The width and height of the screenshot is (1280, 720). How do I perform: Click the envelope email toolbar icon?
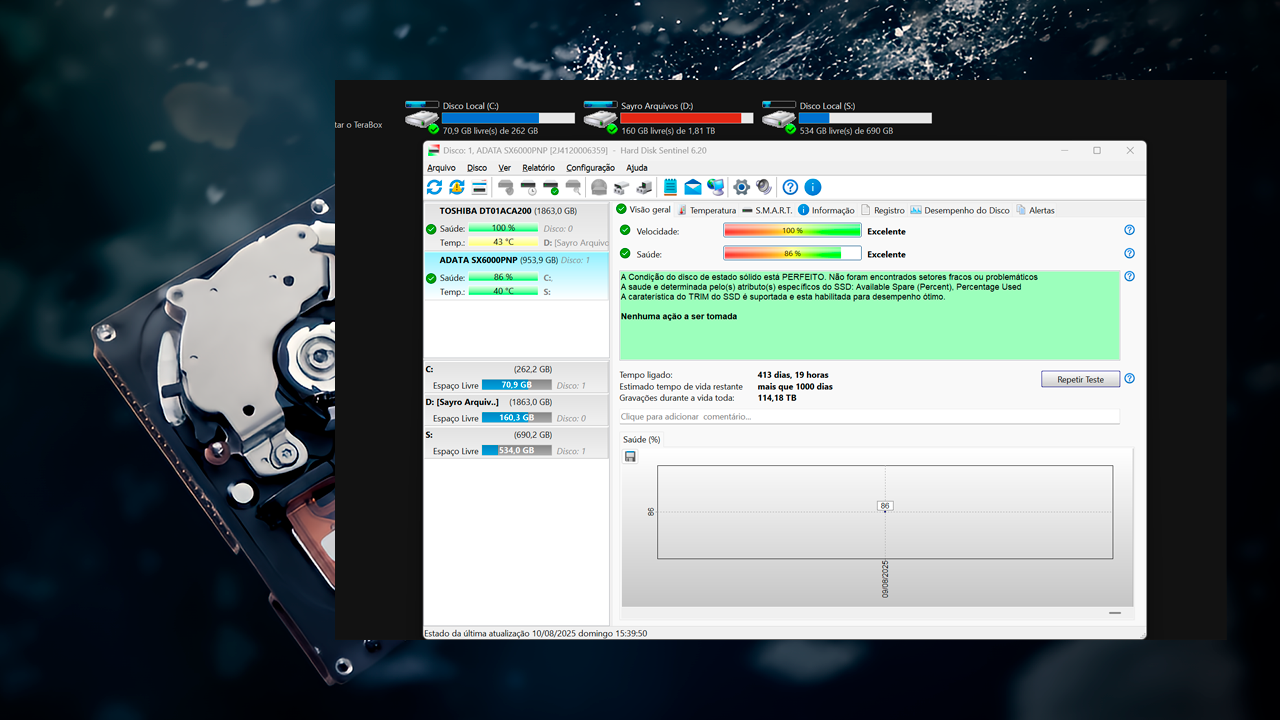[x=693, y=187]
